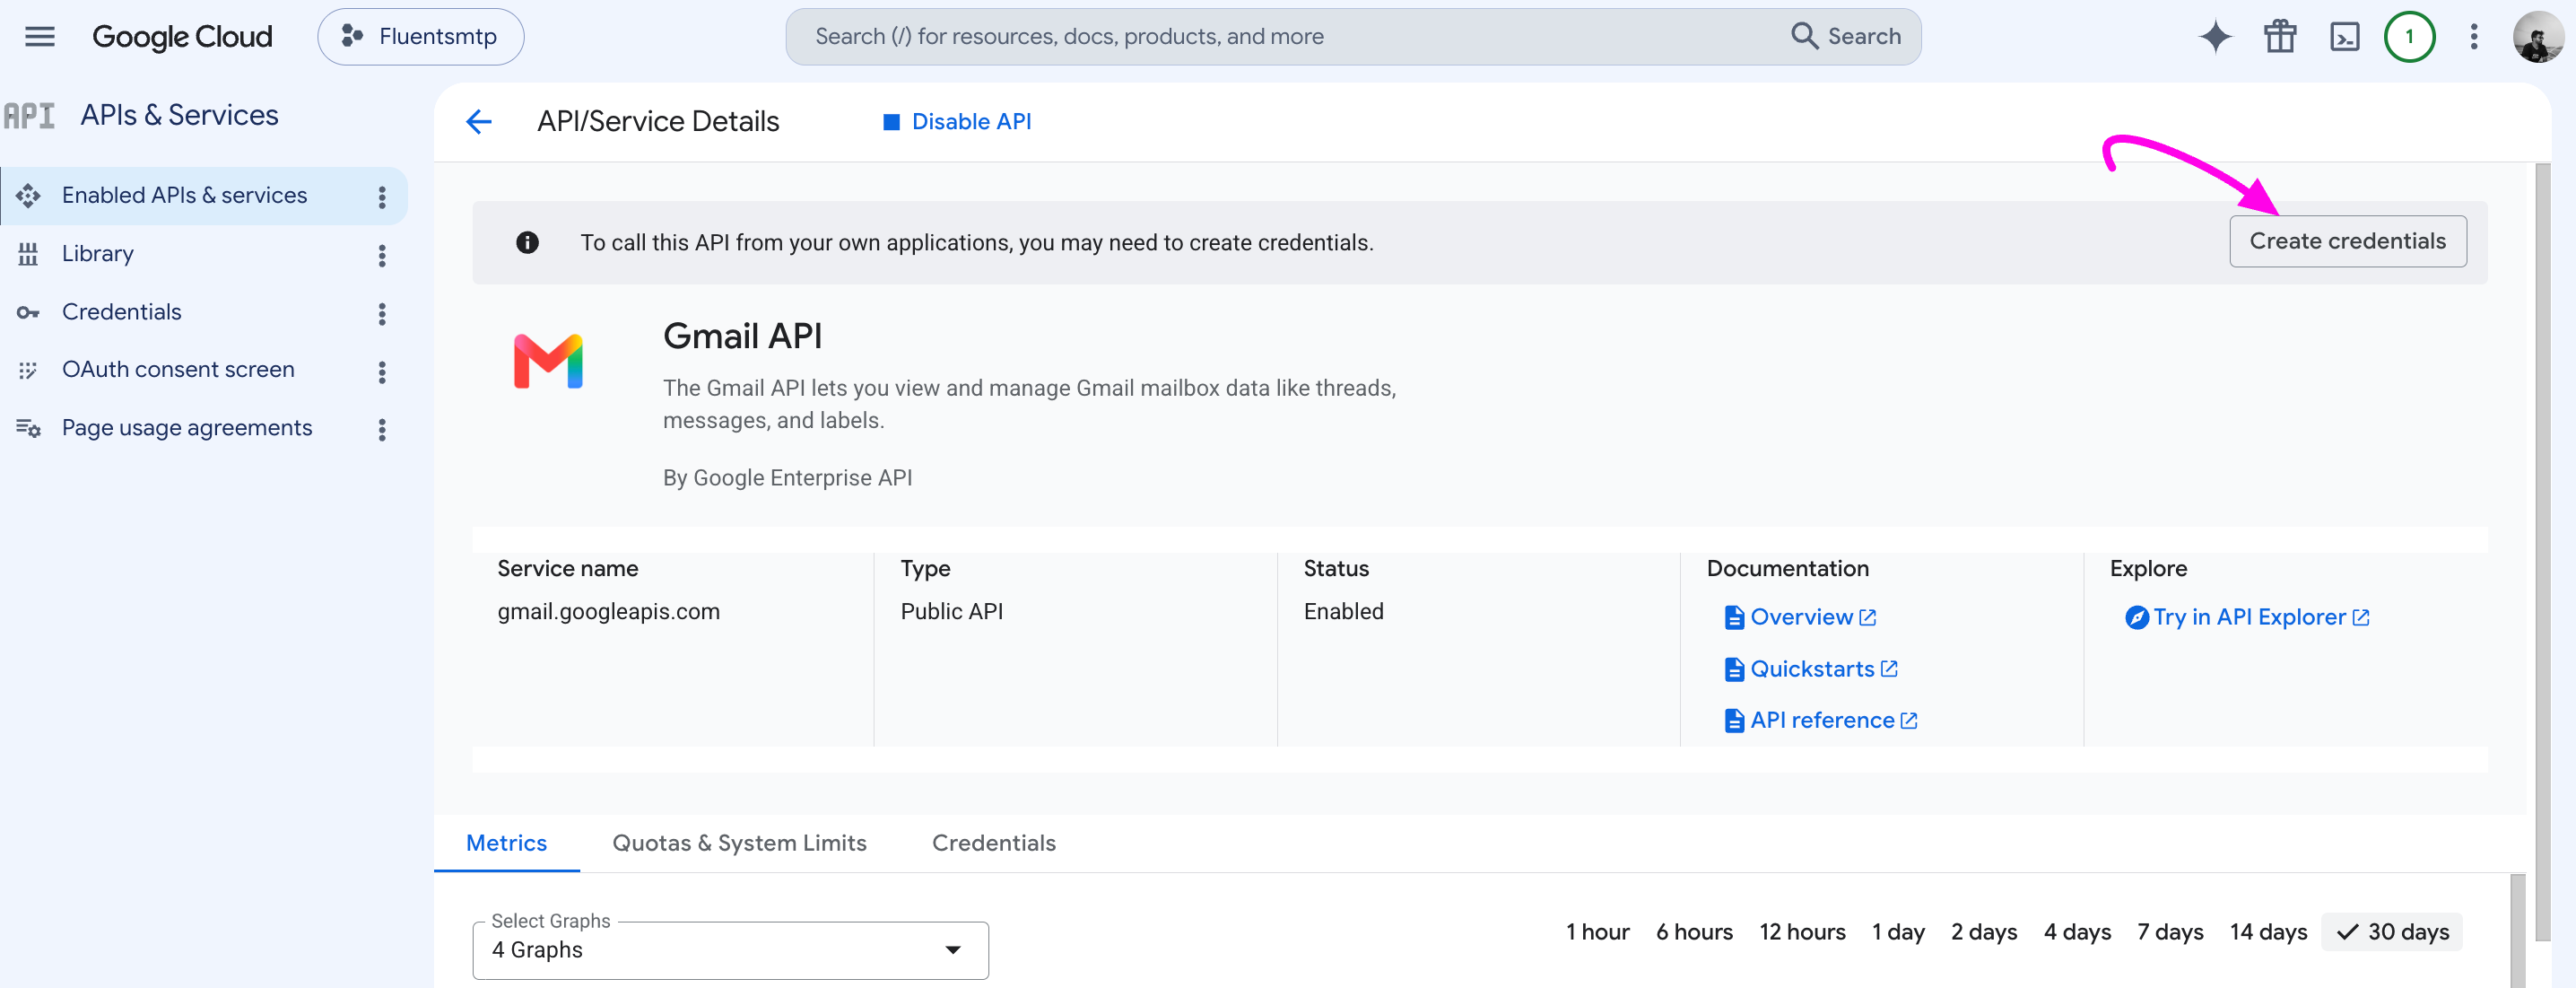The height and width of the screenshot is (988, 2576).
Task: Click the gmail.googleapis.com service name
Action: (608, 611)
